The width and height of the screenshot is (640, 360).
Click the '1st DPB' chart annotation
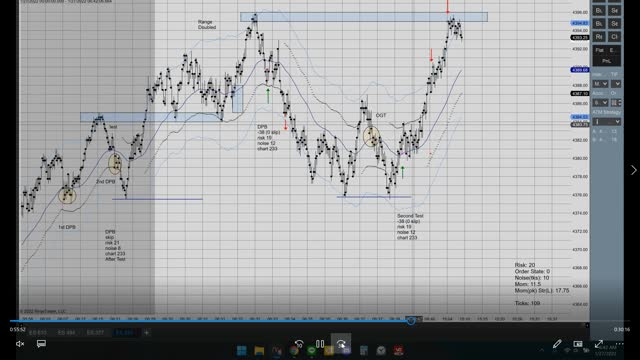67,227
